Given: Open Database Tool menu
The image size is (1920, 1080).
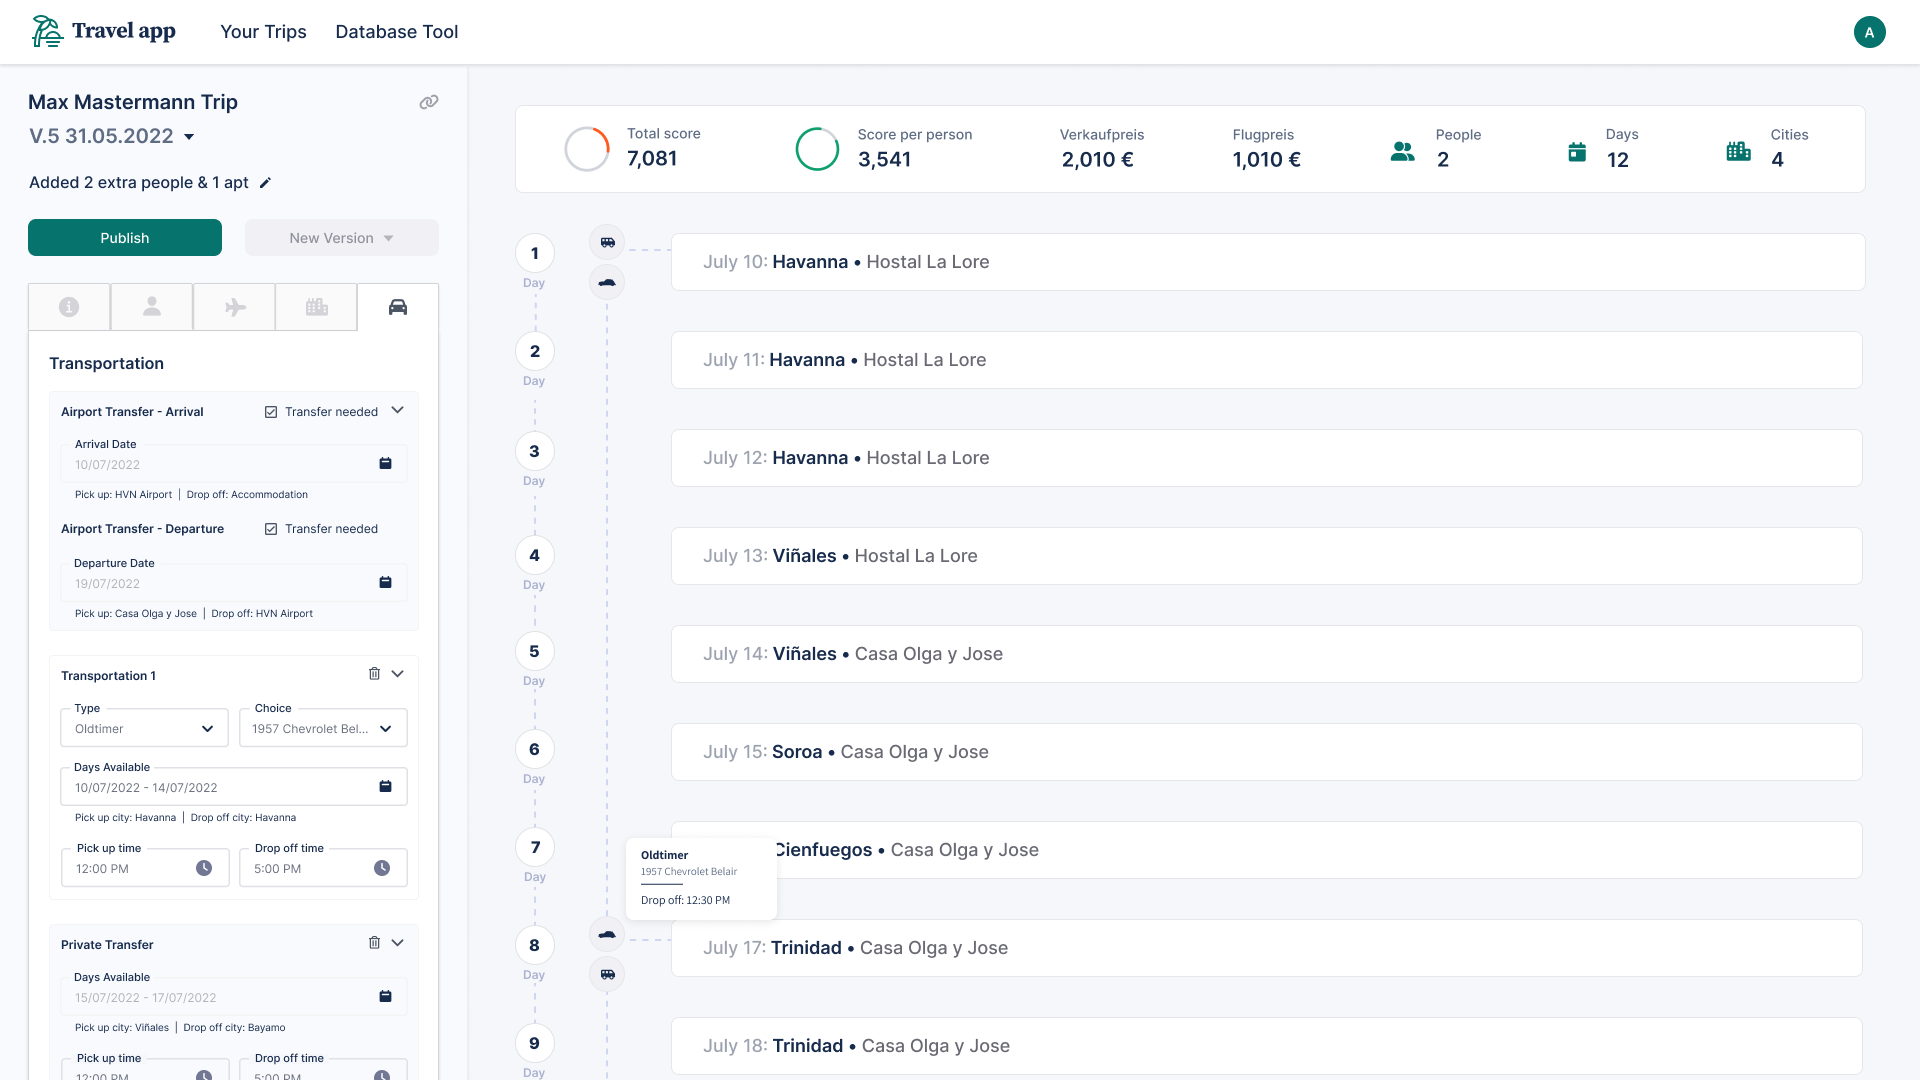Looking at the screenshot, I should tap(397, 32).
